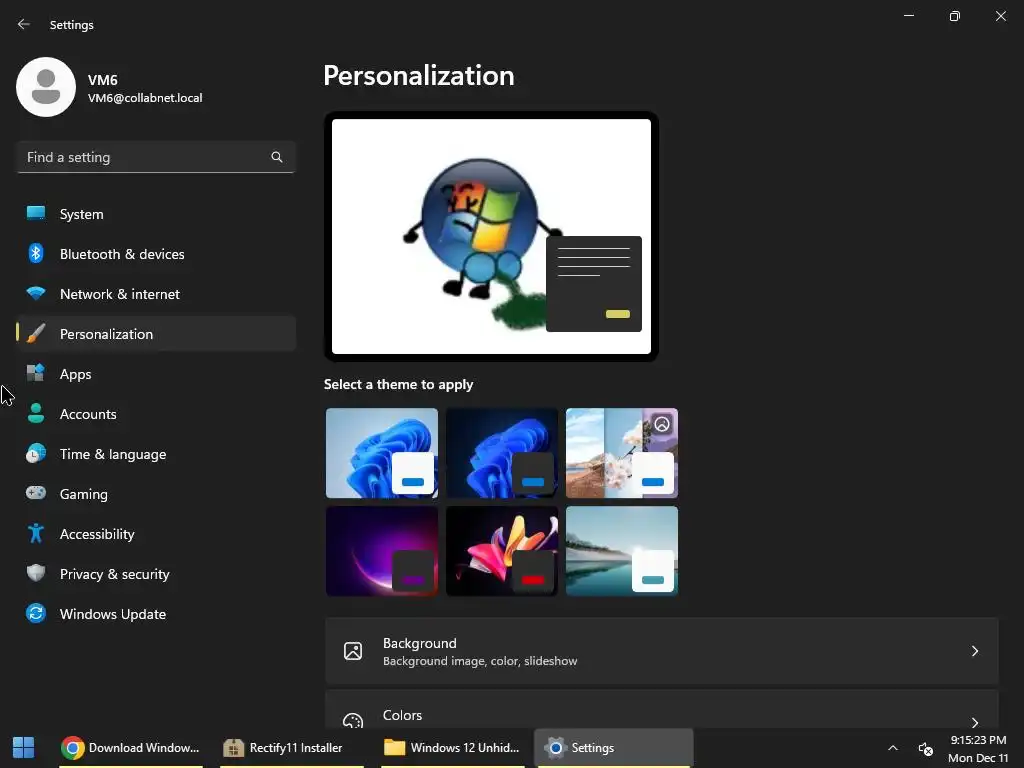Apply the calm lake Sunrise theme

[622, 551]
